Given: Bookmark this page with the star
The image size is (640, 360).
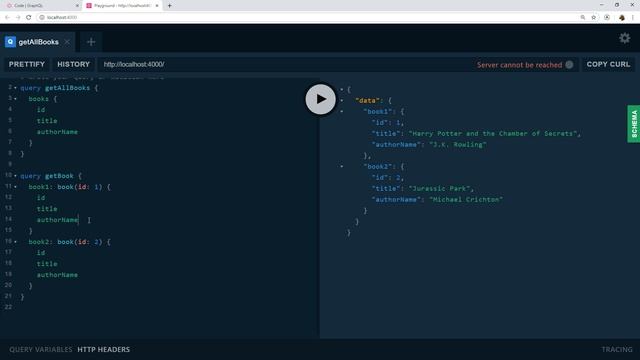Looking at the screenshot, I should (x=594, y=17).
